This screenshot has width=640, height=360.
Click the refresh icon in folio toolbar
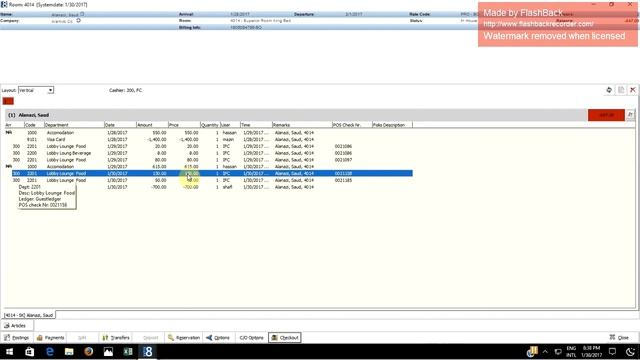pos(609,90)
